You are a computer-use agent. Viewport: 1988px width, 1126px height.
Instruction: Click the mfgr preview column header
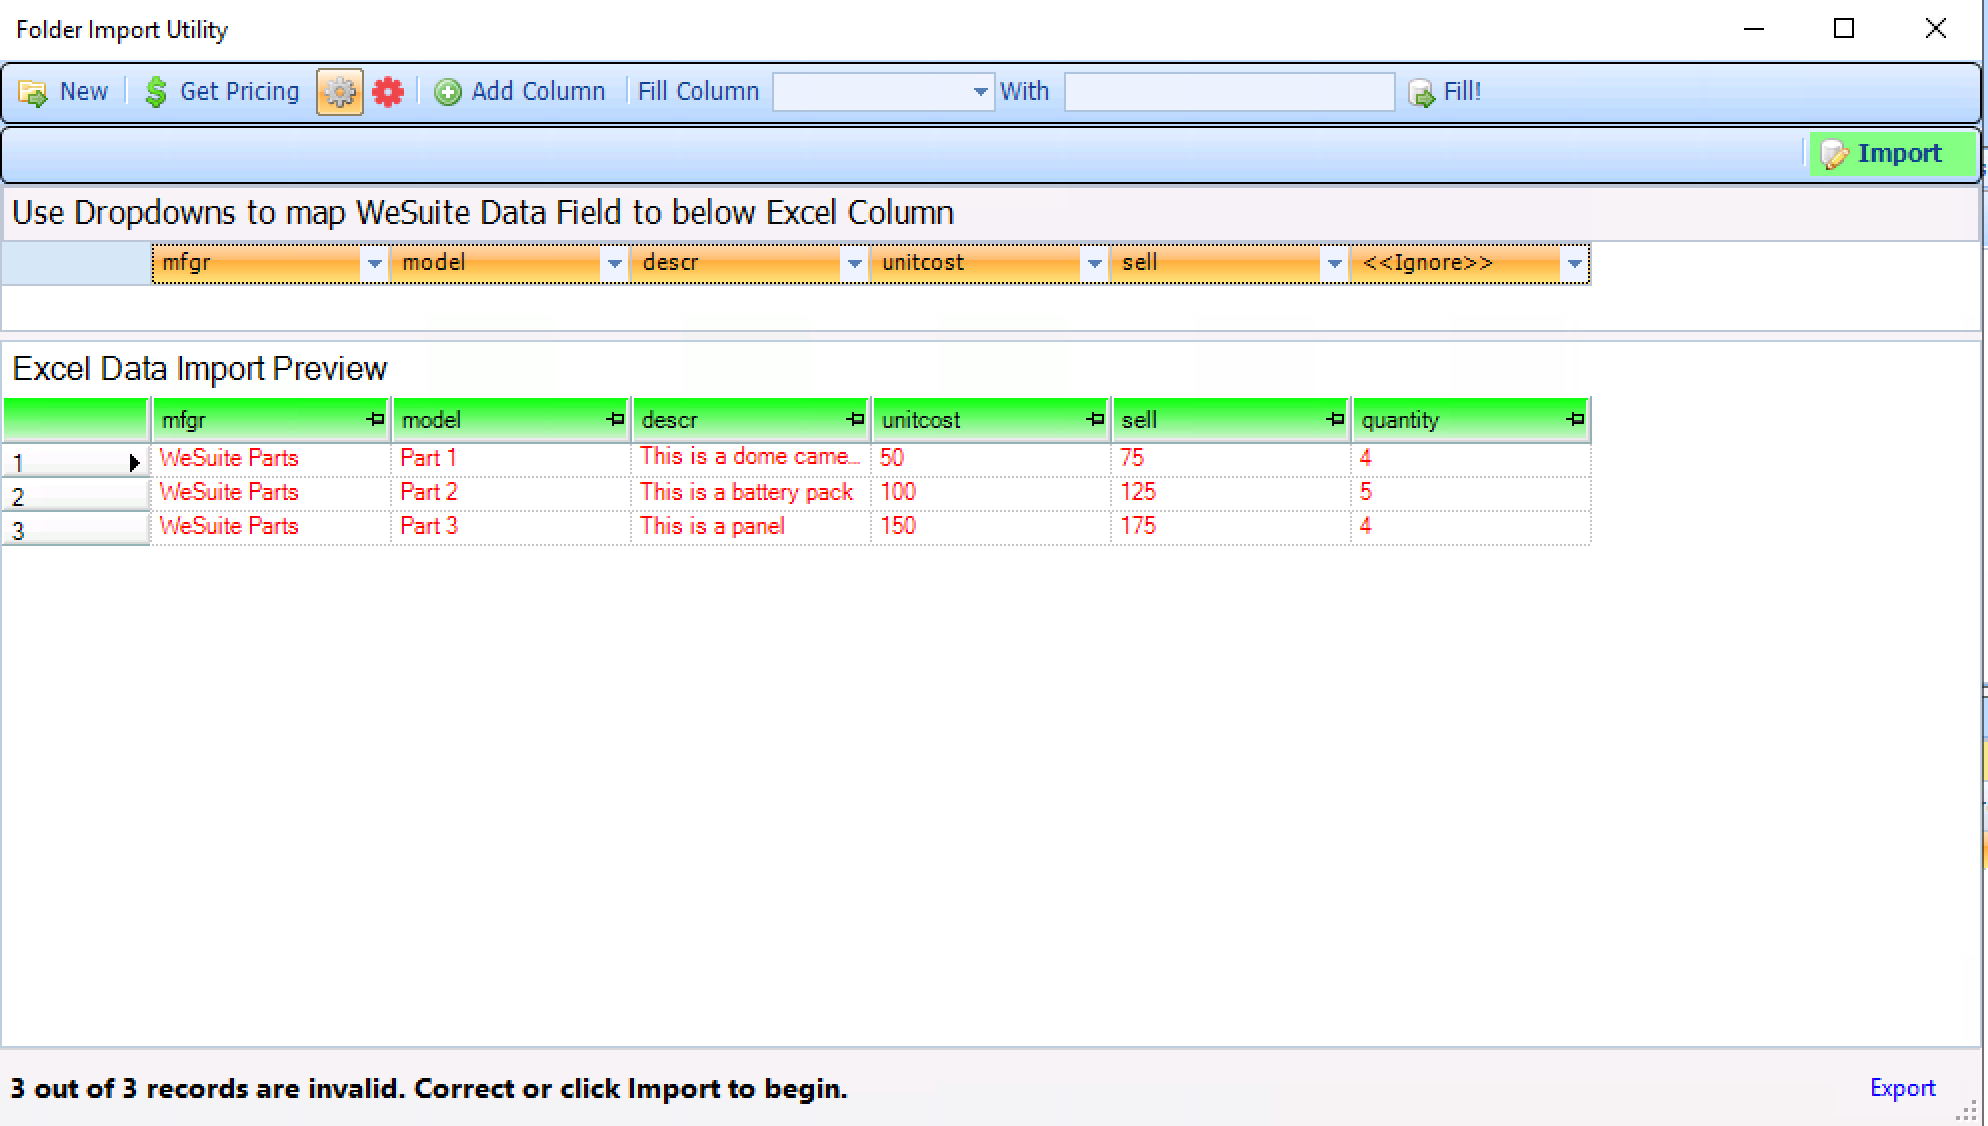click(270, 420)
